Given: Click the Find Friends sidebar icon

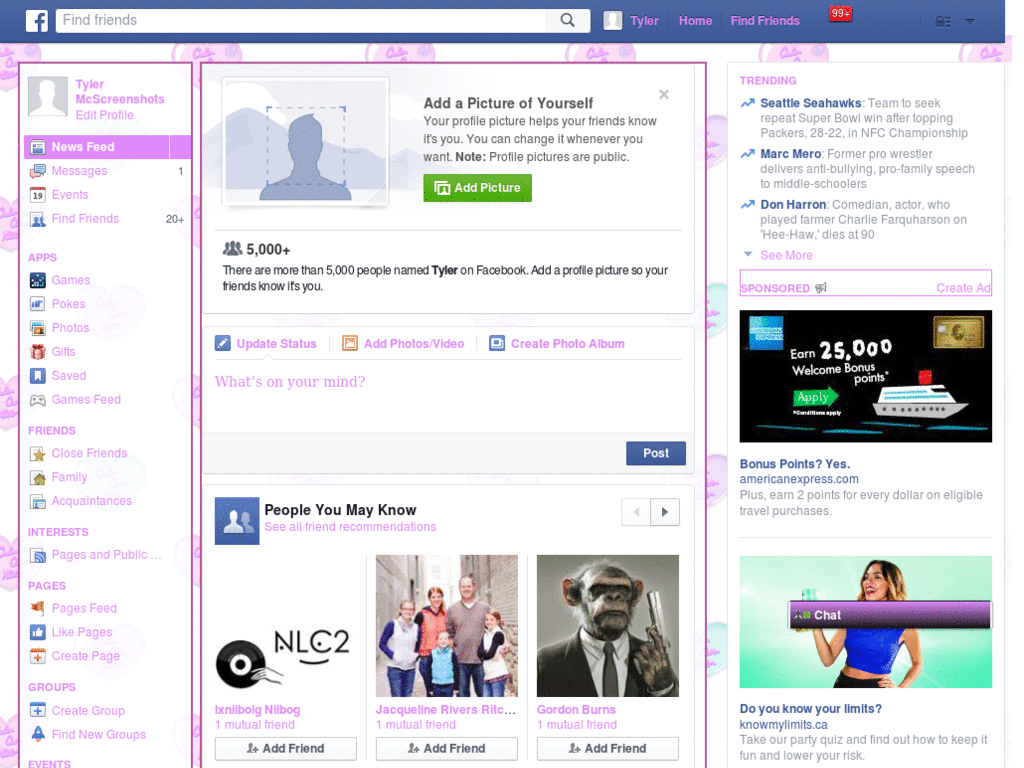Looking at the screenshot, I should tap(38, 219).
